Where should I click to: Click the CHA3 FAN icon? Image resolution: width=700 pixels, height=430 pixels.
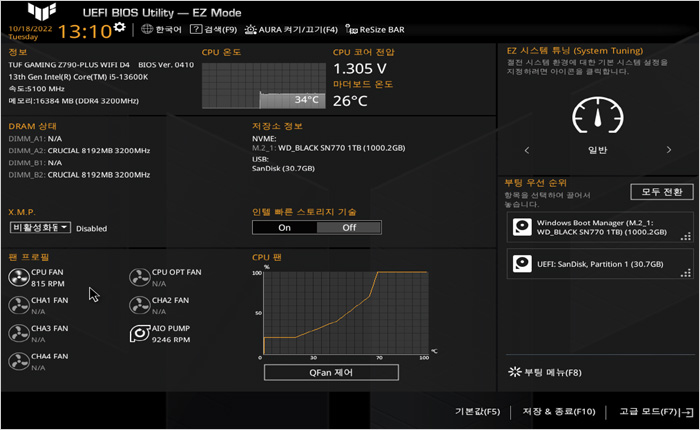click(x=19, y=334)
